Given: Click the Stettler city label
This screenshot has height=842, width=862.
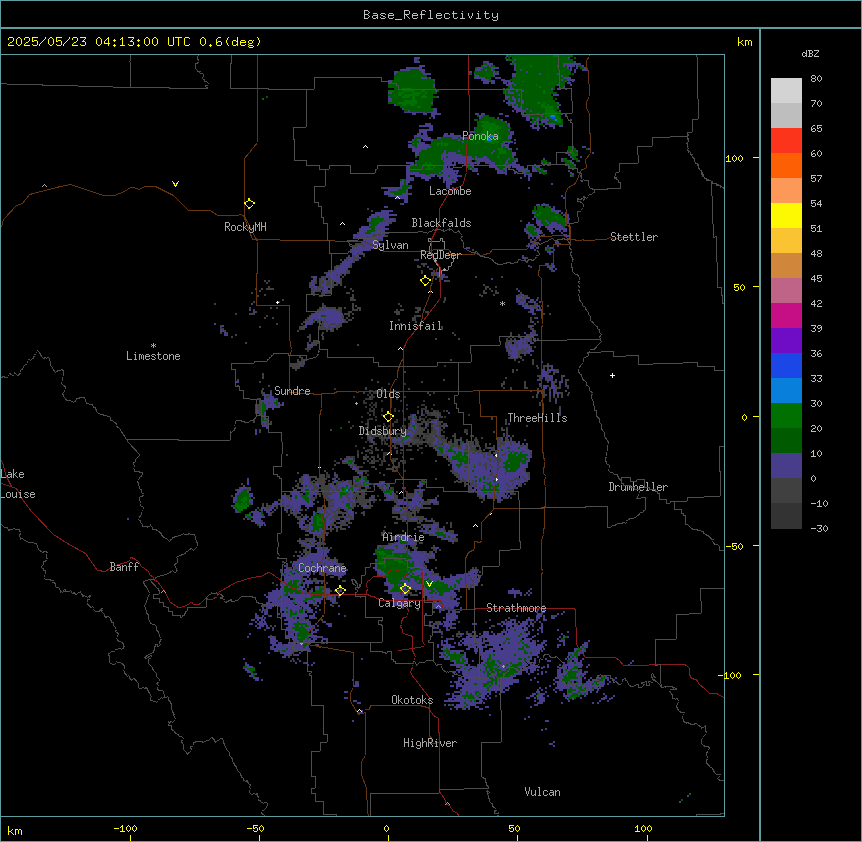Looking at the screenshot, I should (x=634, y=237).
